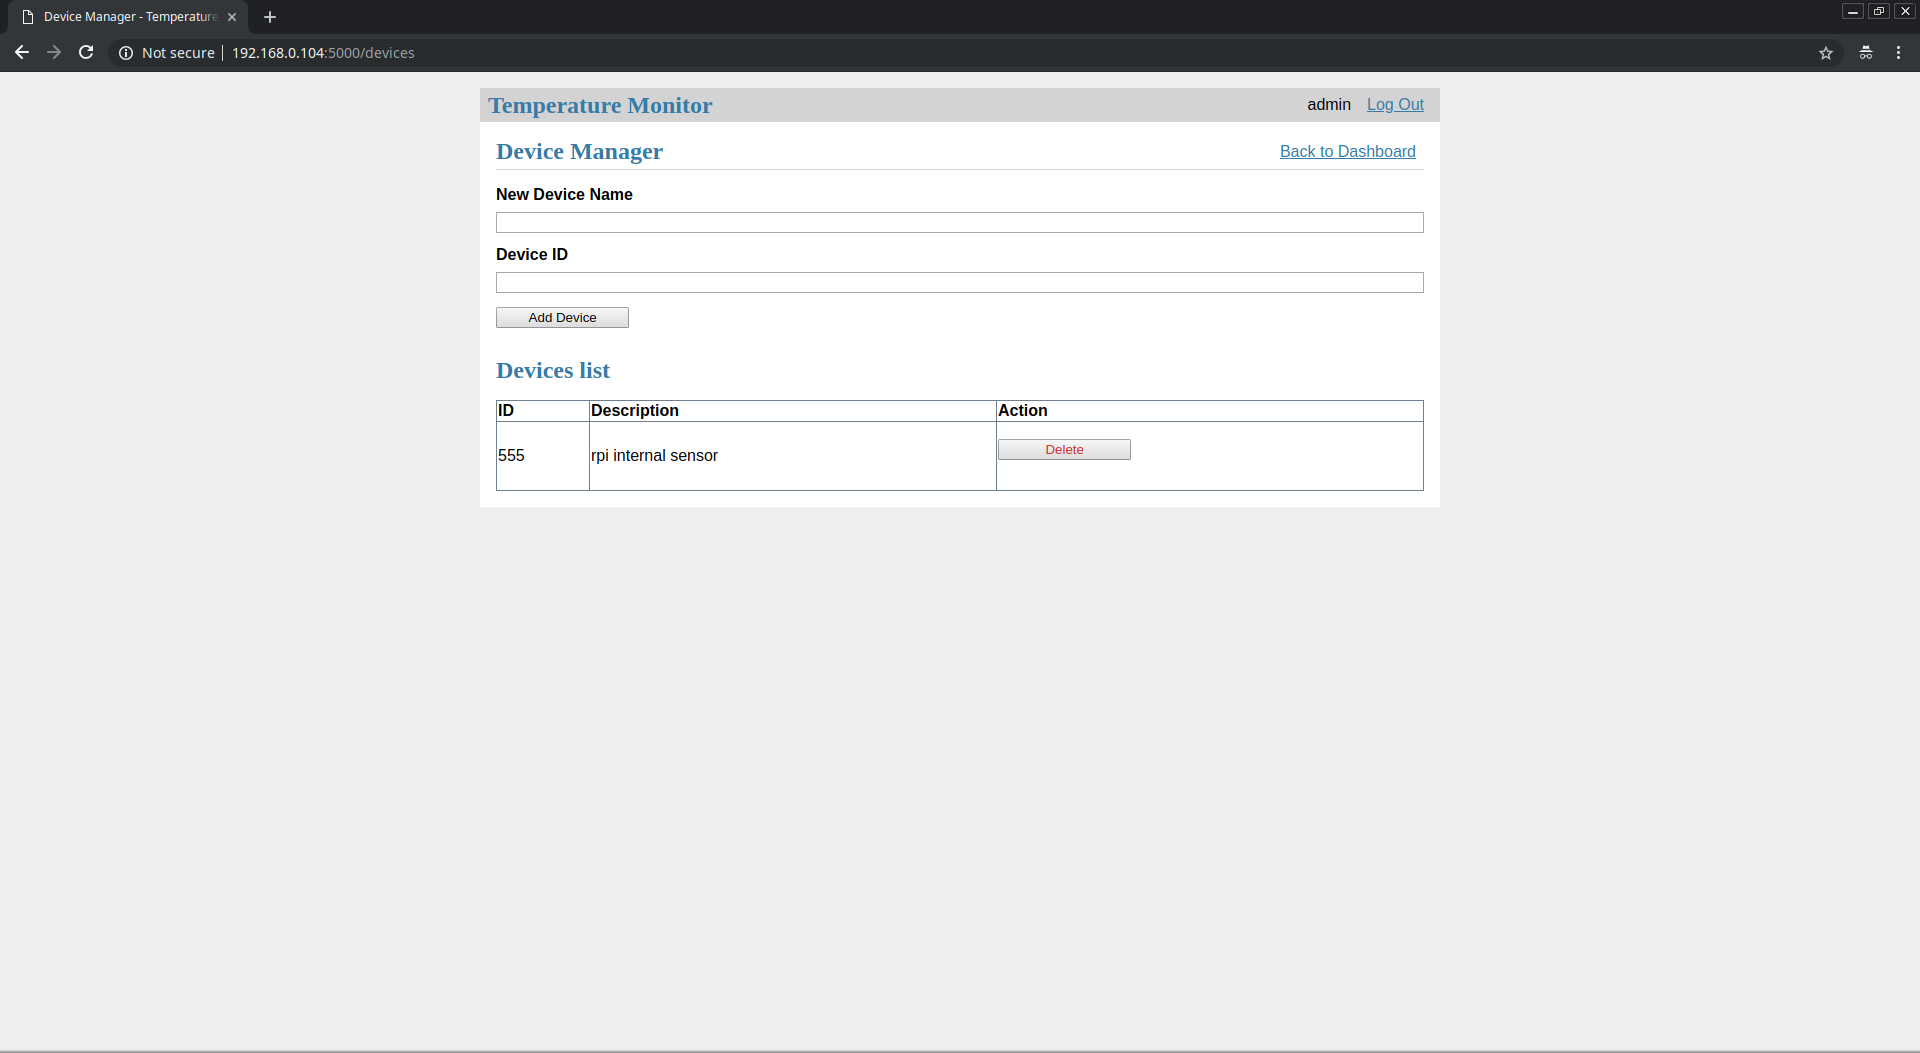Click the New Device Name label
Image resolution: width=1920 pixels, height=1053 pixels.
[564, 194]
